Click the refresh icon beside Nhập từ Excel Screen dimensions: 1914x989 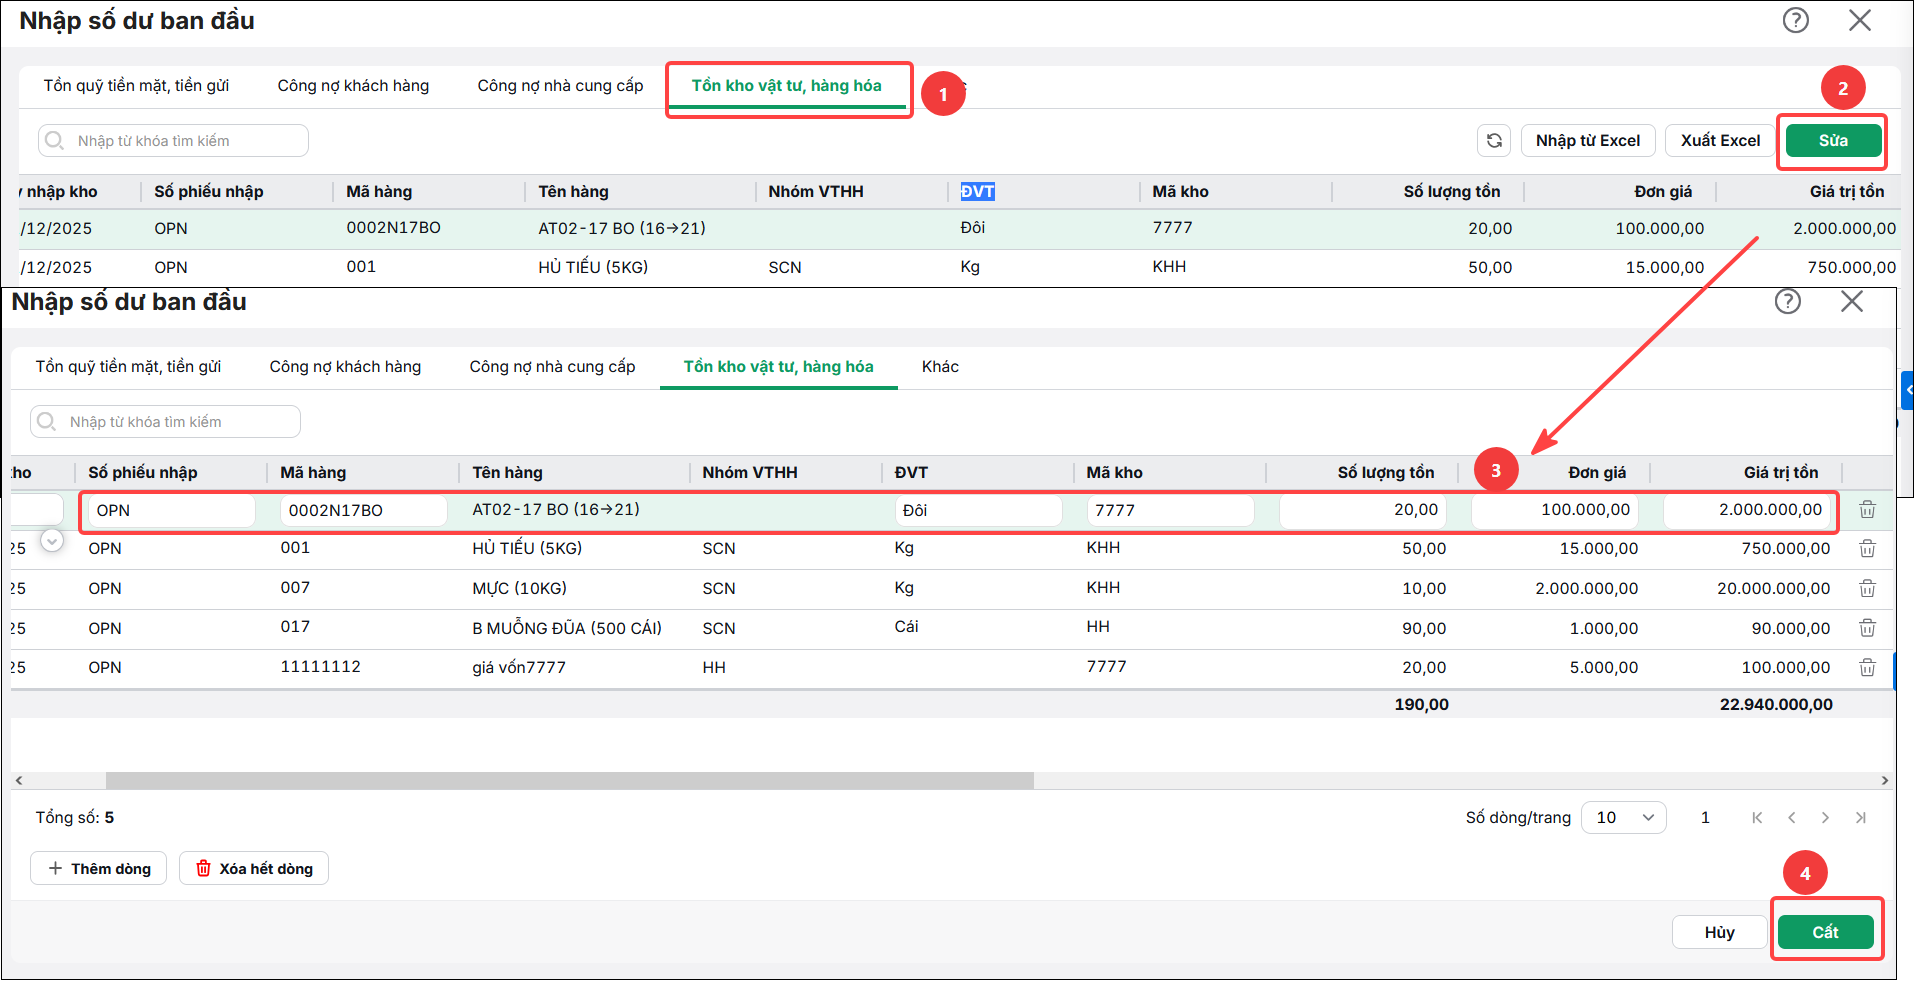(1494, 141)
